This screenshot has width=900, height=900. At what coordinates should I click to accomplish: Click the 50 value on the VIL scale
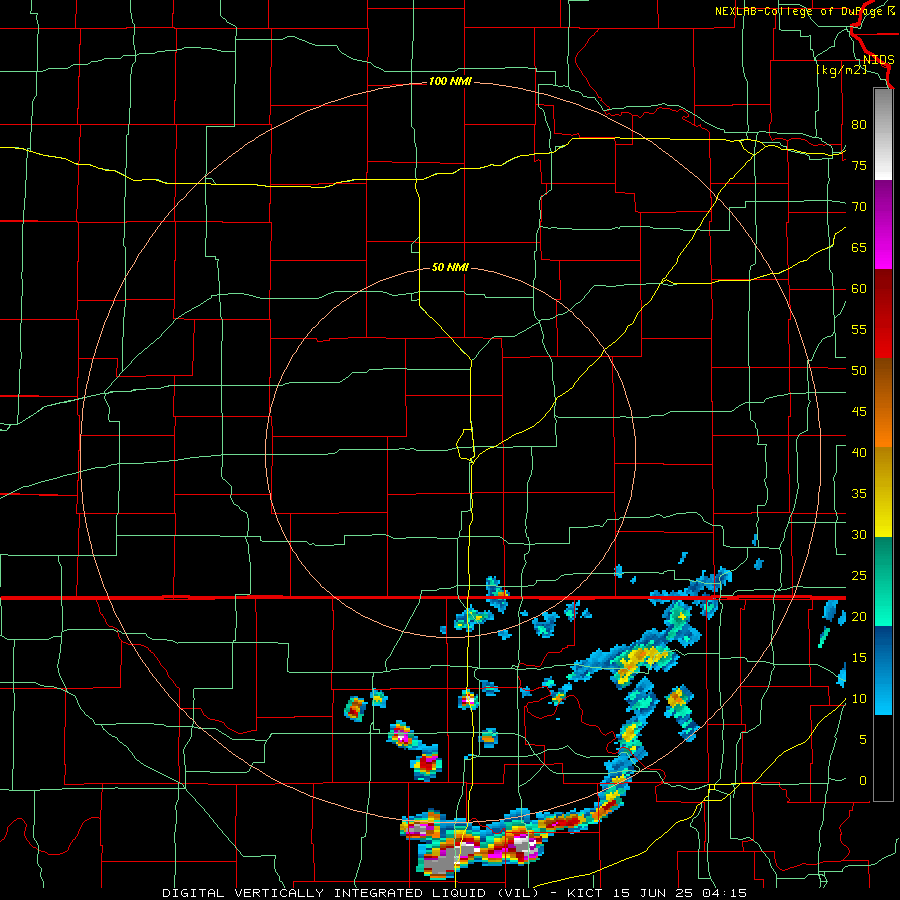click(859, 370)
